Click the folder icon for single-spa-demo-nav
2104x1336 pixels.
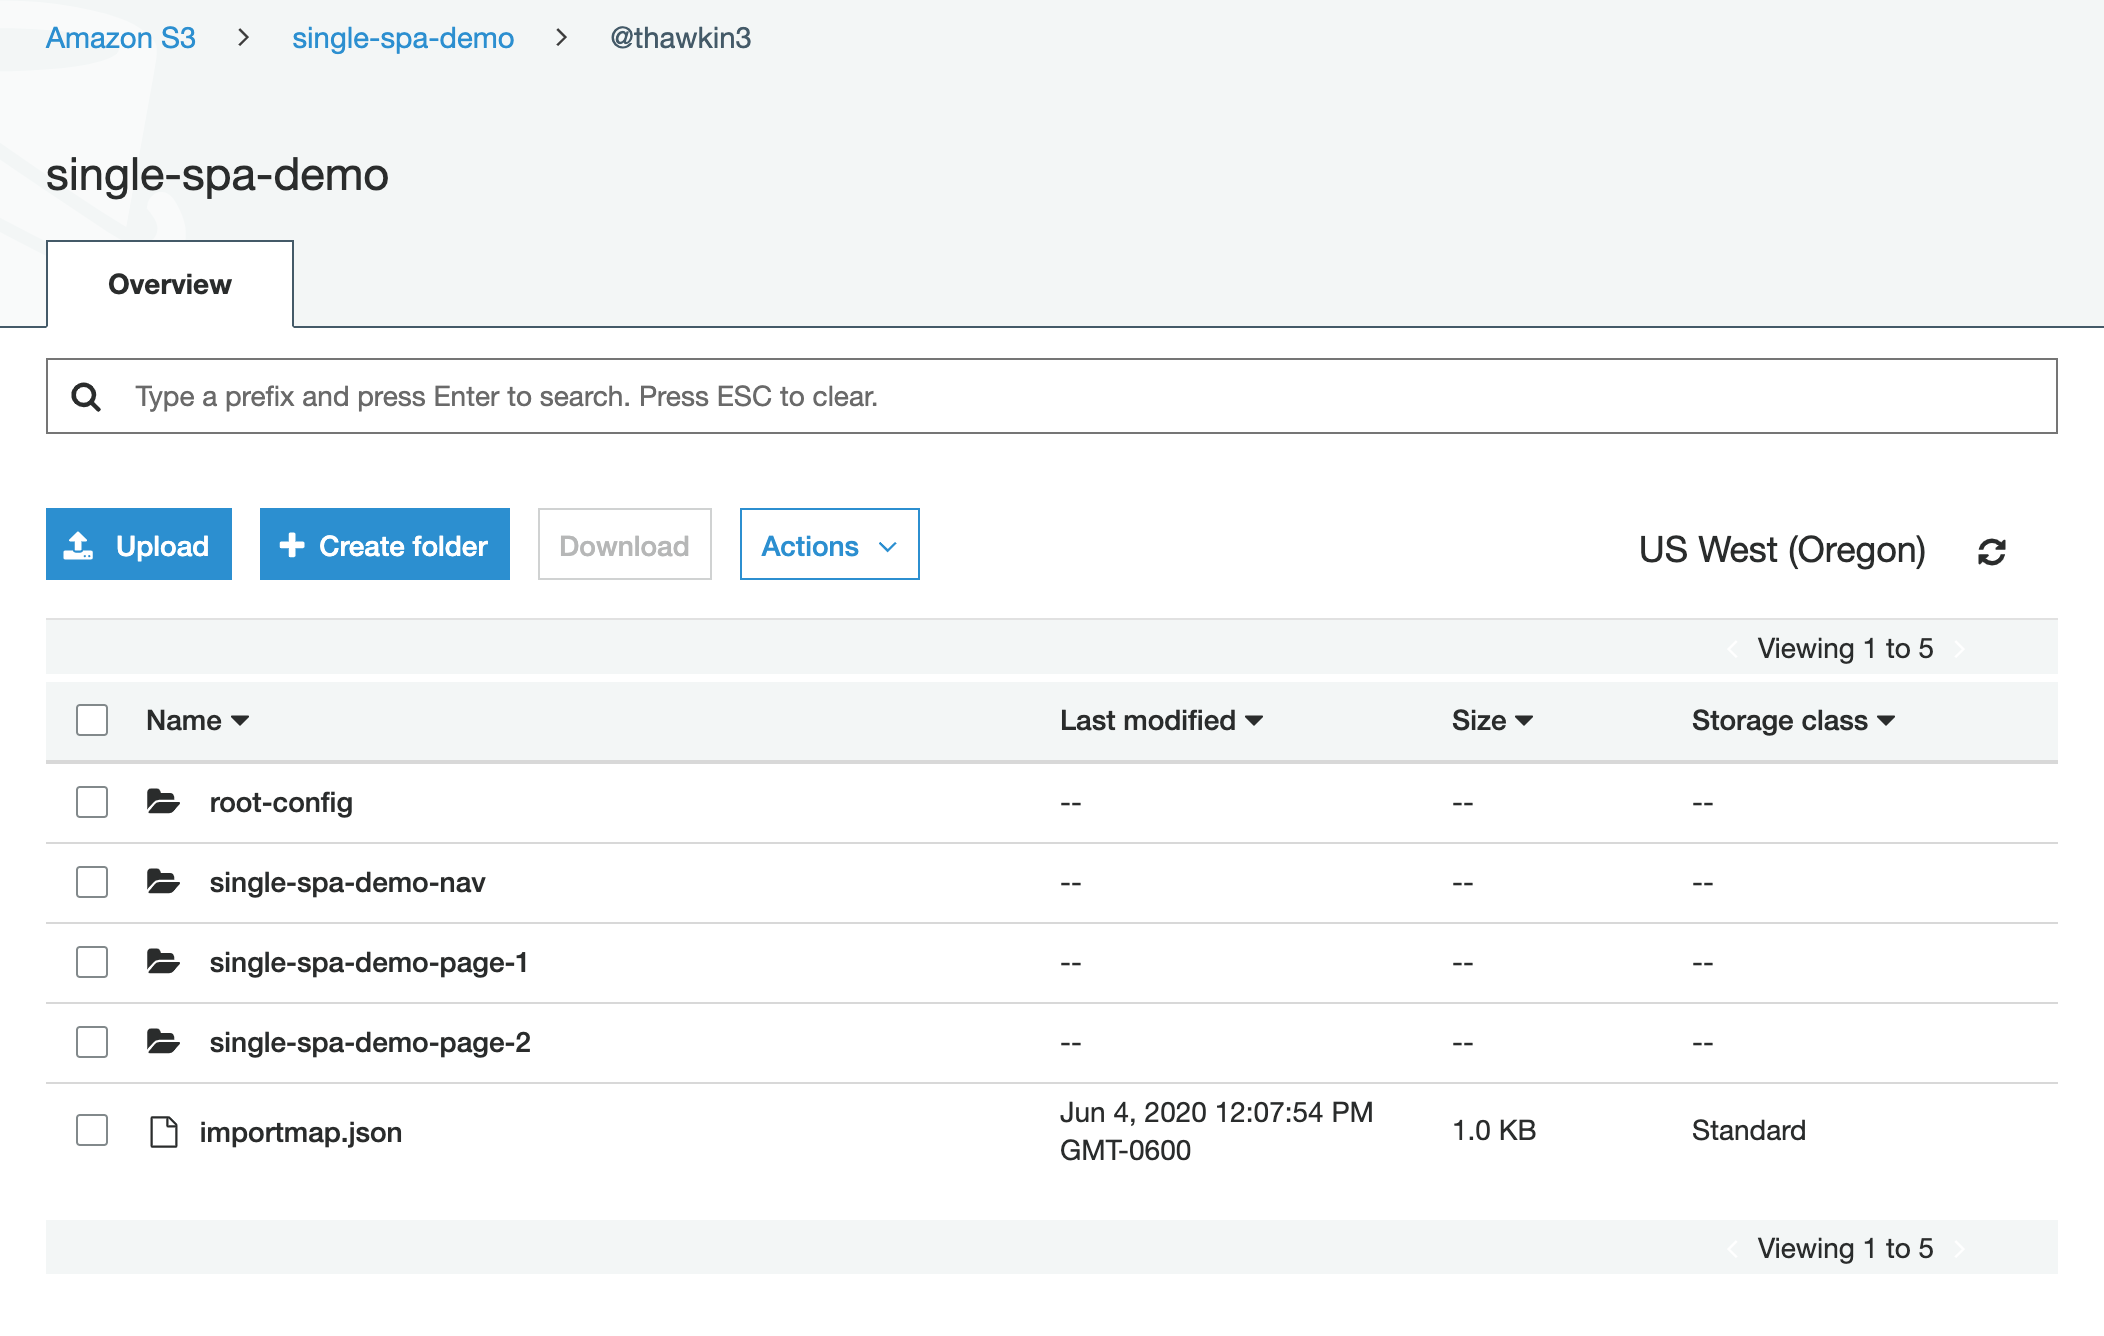coord(163,882)
